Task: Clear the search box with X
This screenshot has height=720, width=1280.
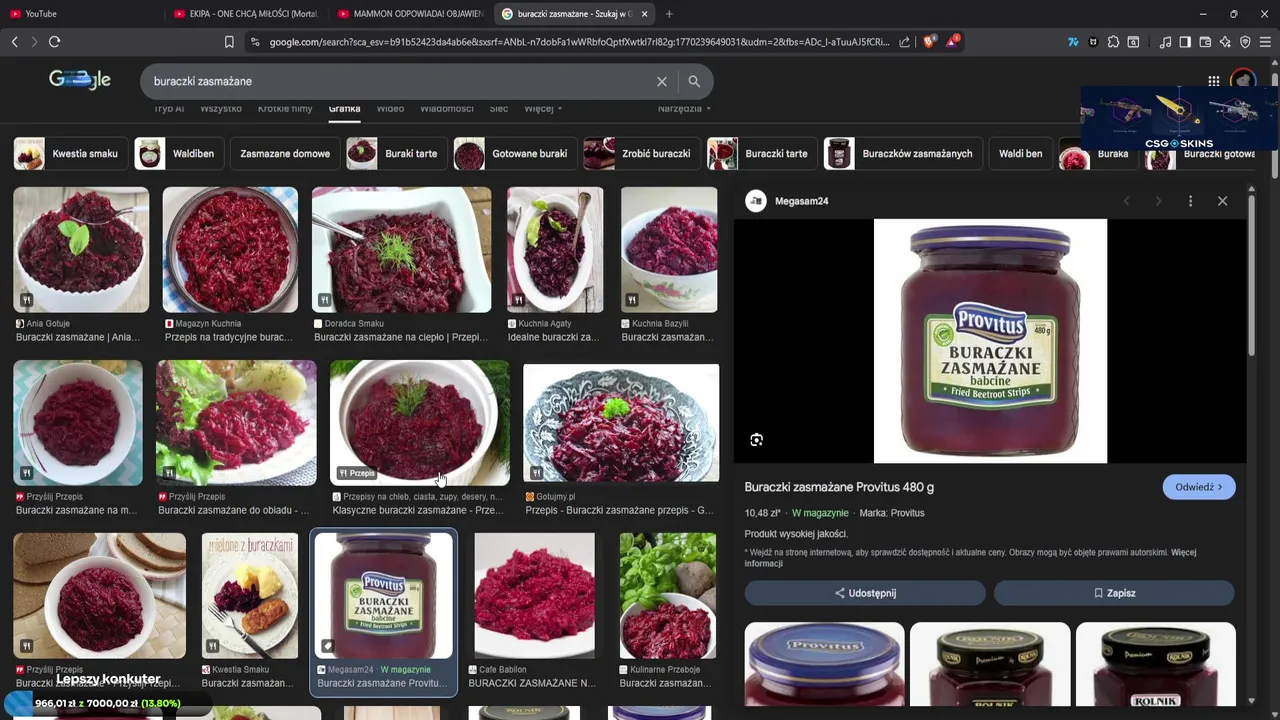Action: pos(661,81)
